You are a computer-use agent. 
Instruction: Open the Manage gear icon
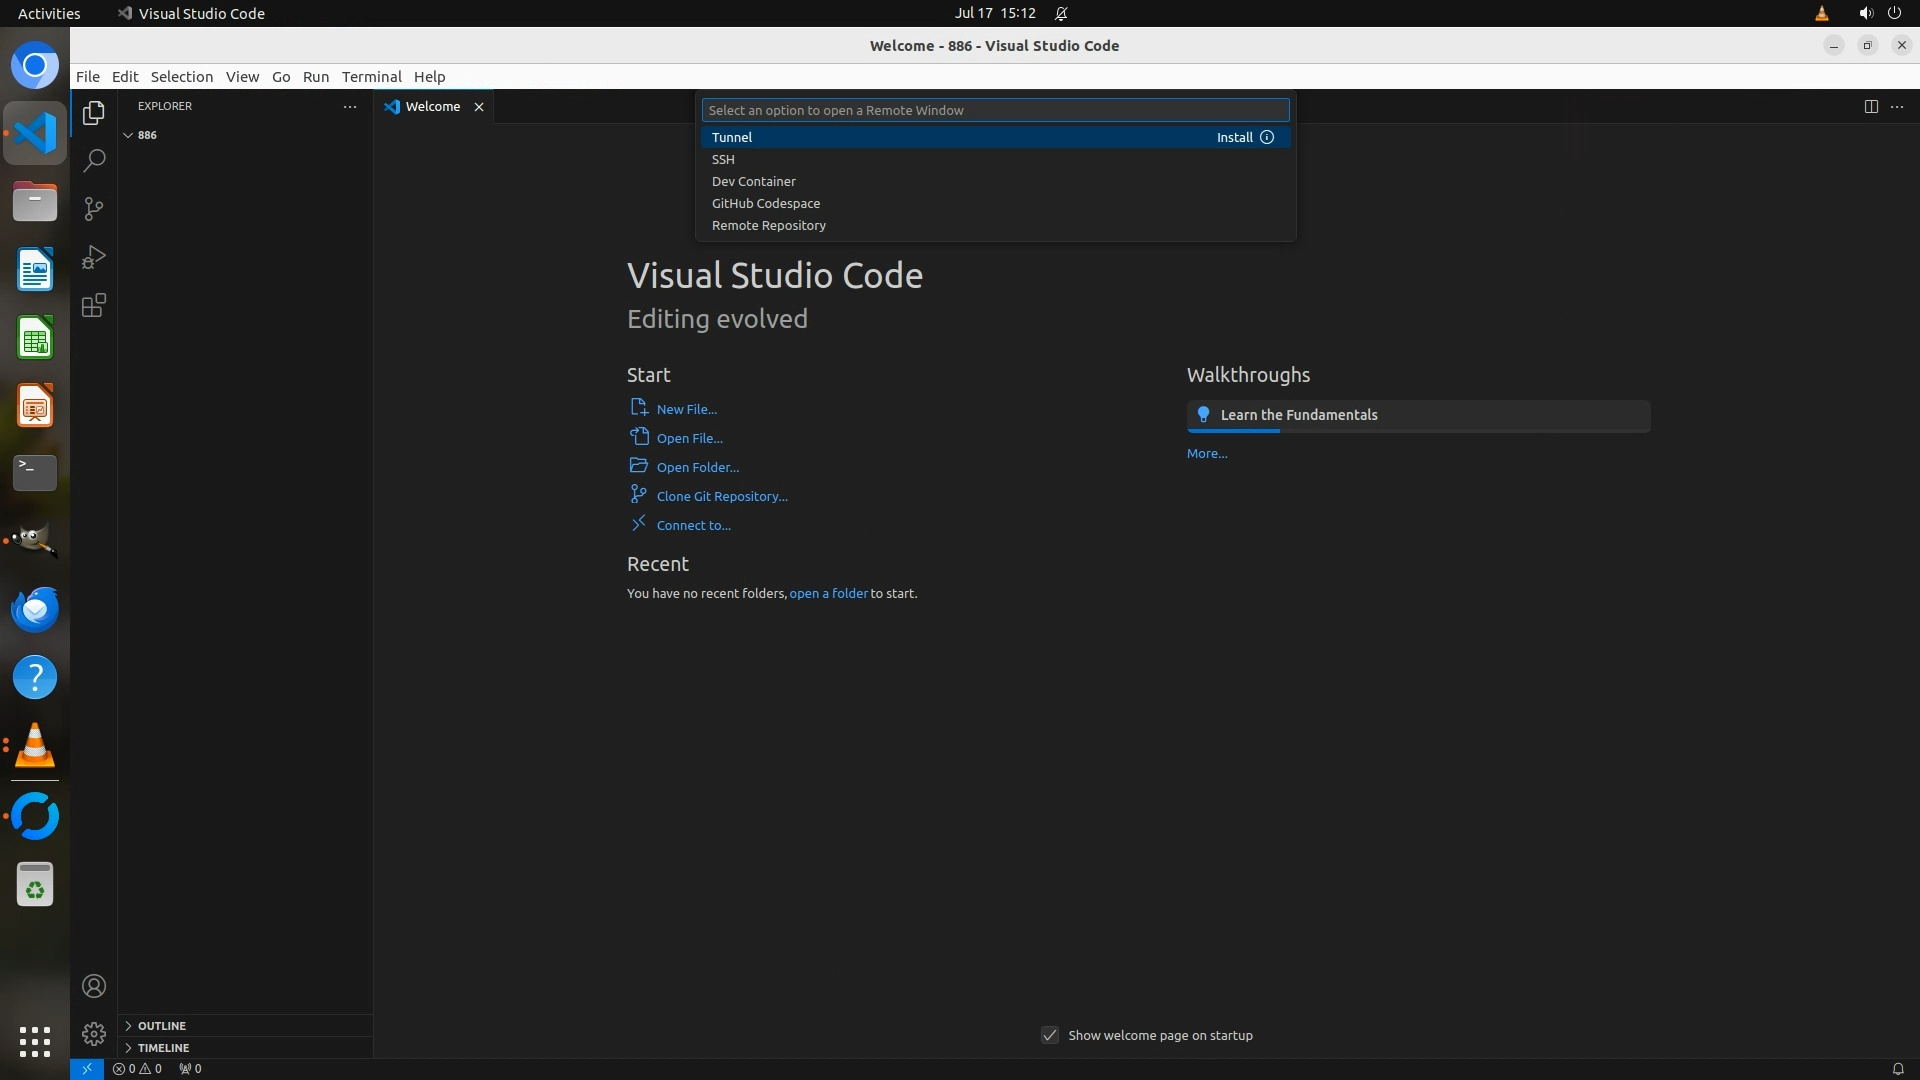click(94, 1033)
